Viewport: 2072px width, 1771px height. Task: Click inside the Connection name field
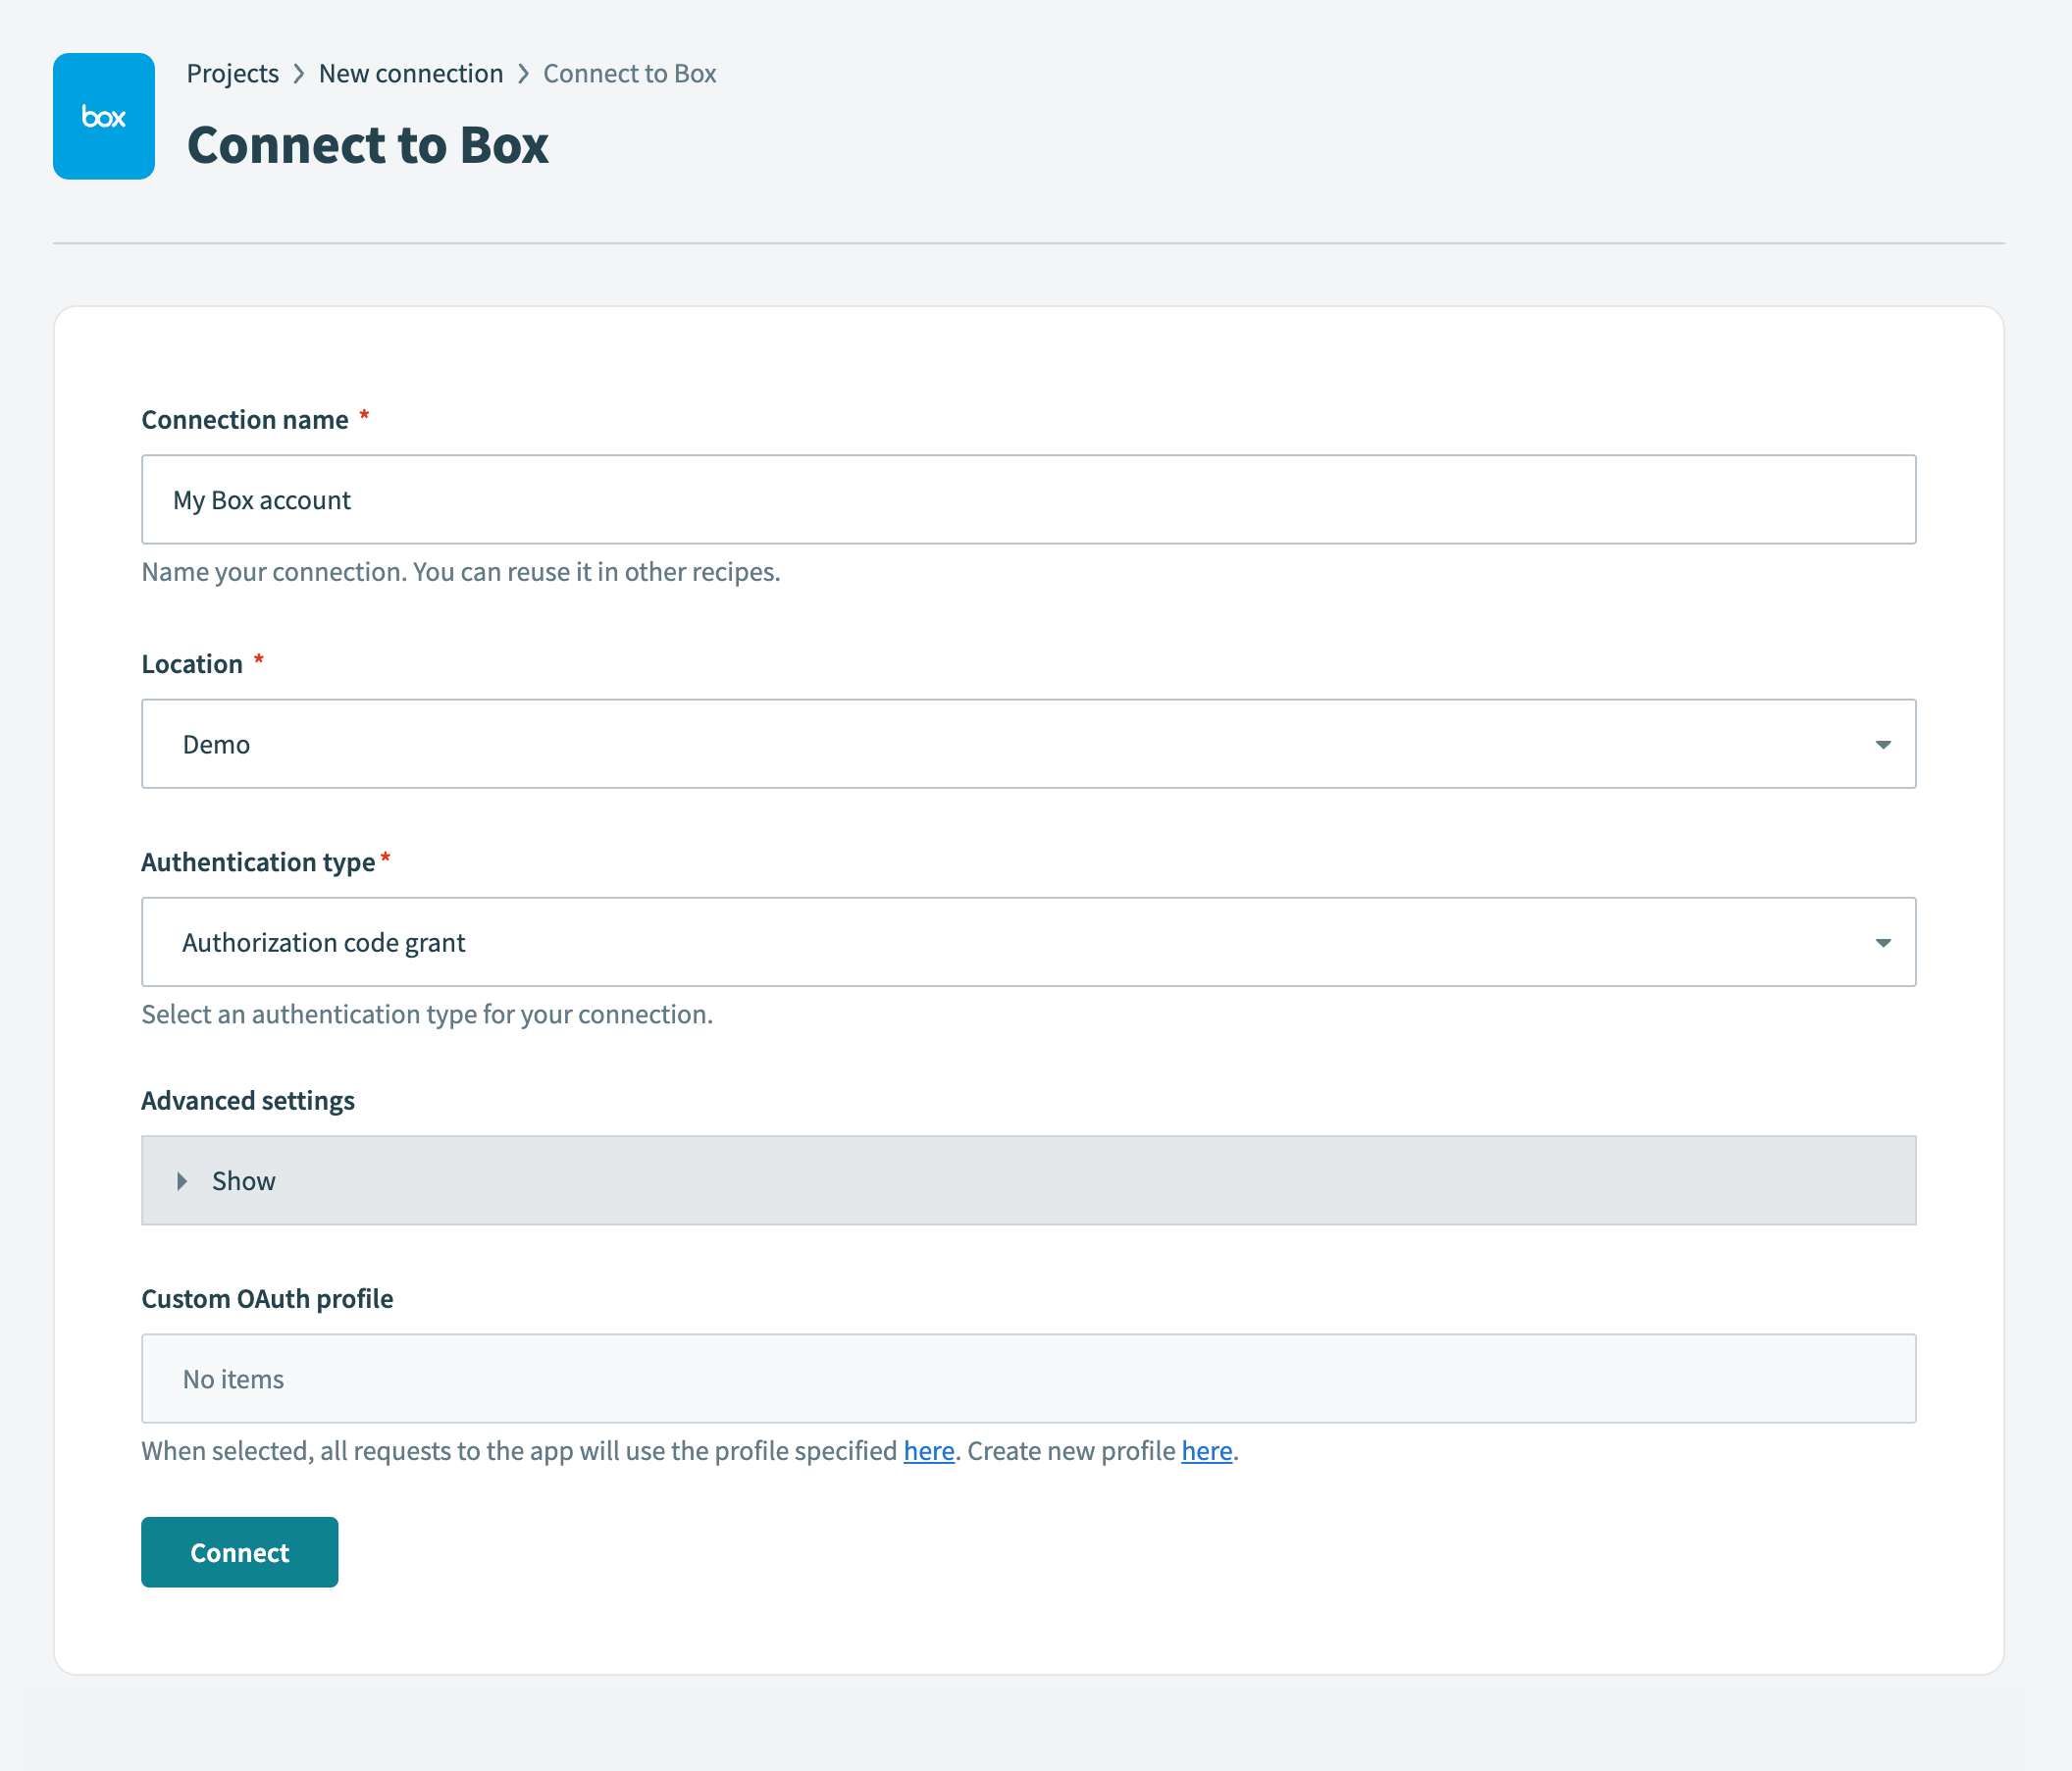pos(1029,499)
